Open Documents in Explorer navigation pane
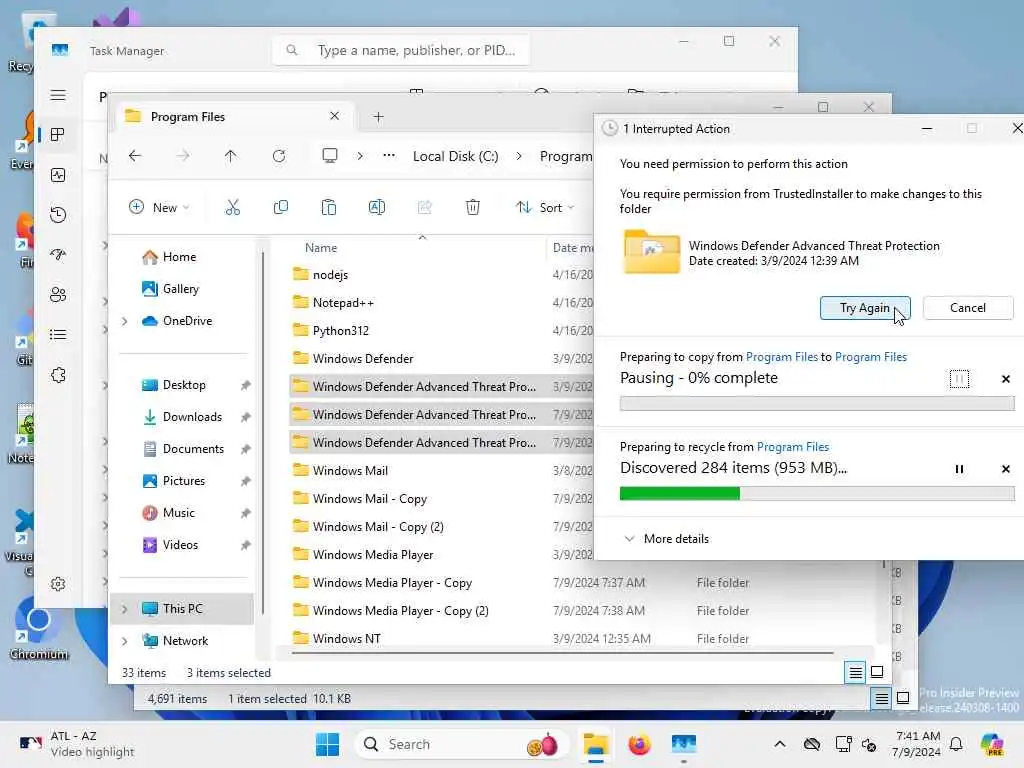Viewport: 1024px width, 768px height. coord(184,449)
